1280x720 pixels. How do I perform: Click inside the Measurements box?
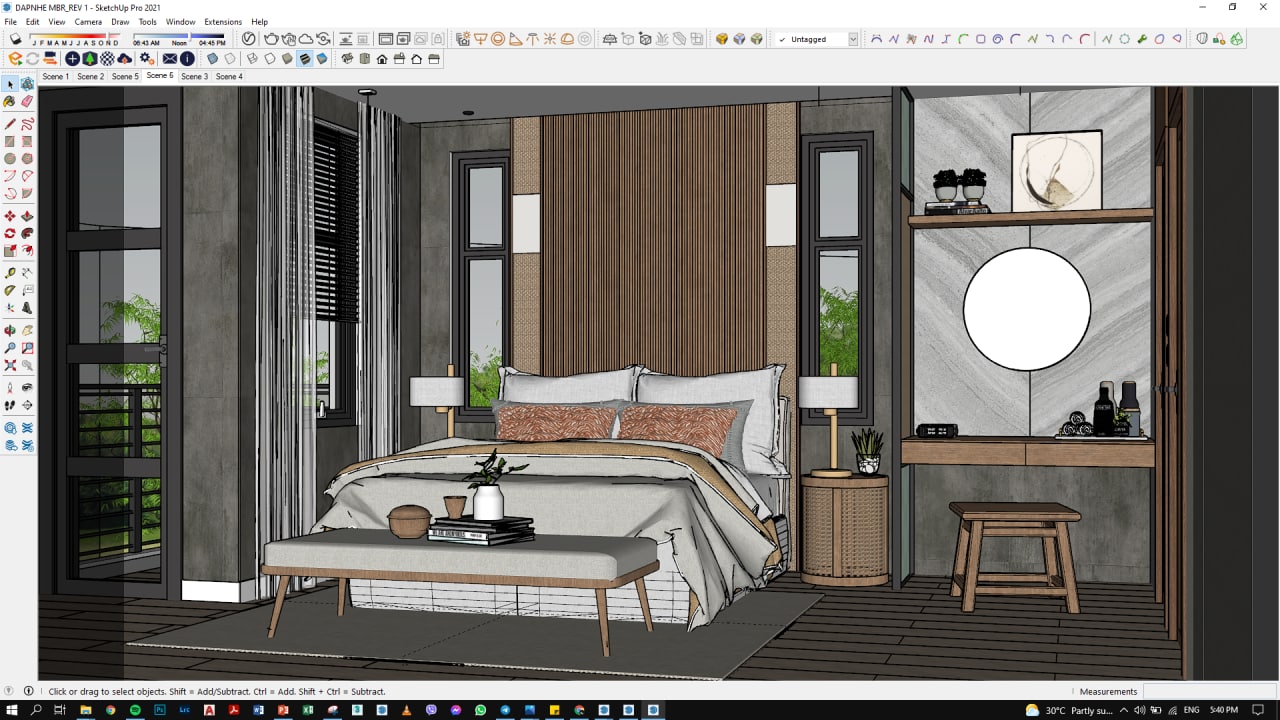click(1210, 691)
